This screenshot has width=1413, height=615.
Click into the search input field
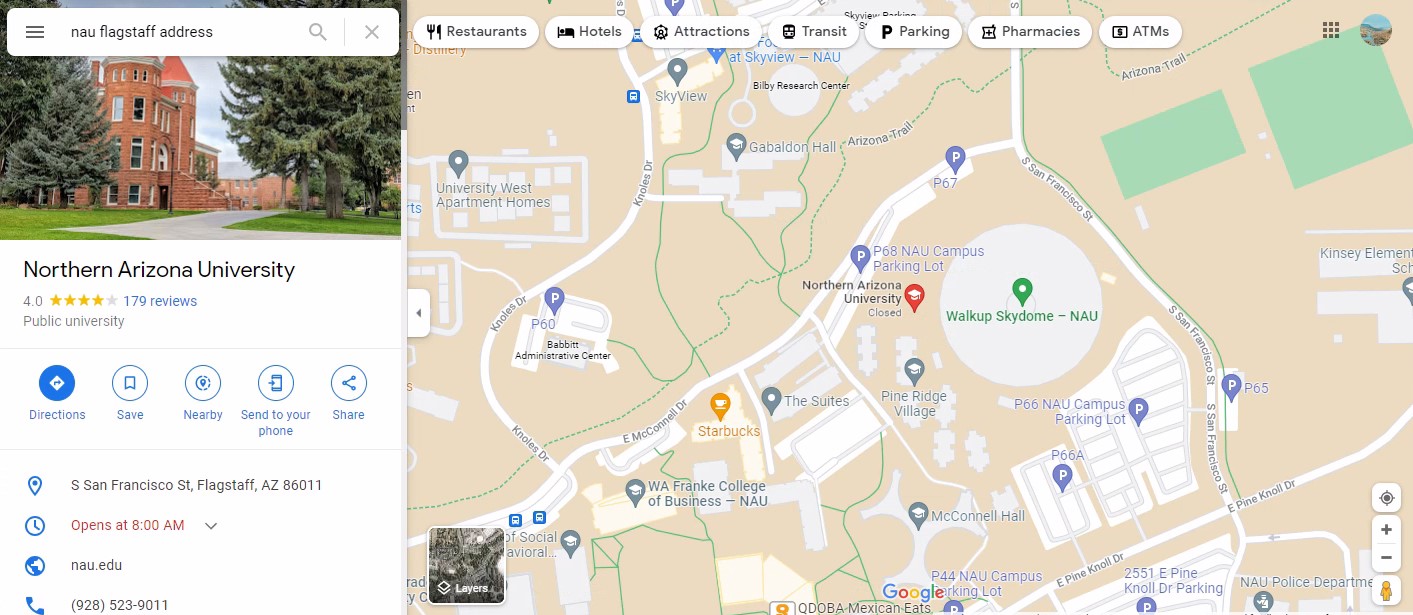[180, 32]
